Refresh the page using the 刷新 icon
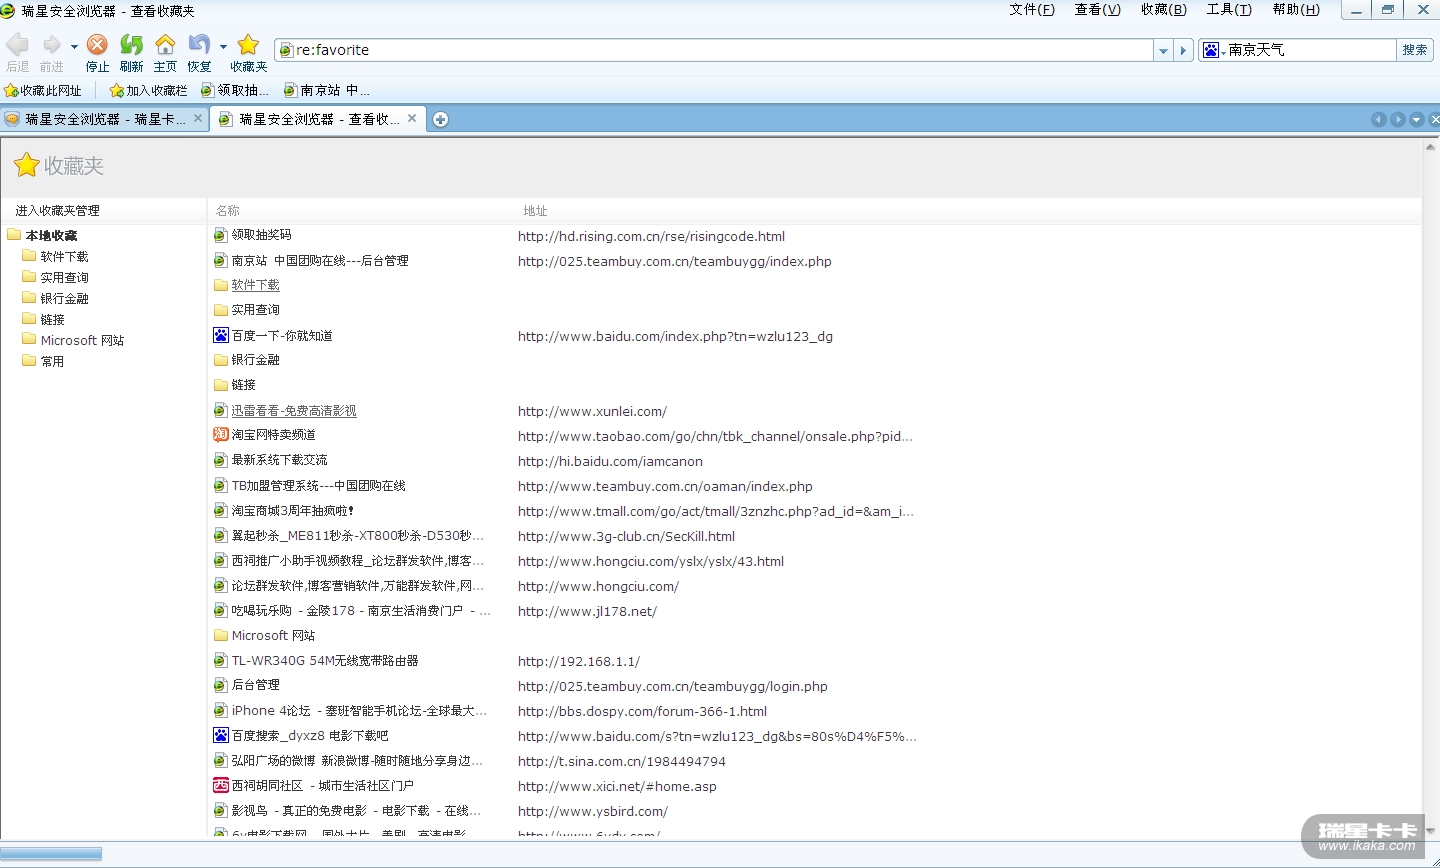Image resolution: width=1440 pixels, height=868 pixels. tap(131, 45)
